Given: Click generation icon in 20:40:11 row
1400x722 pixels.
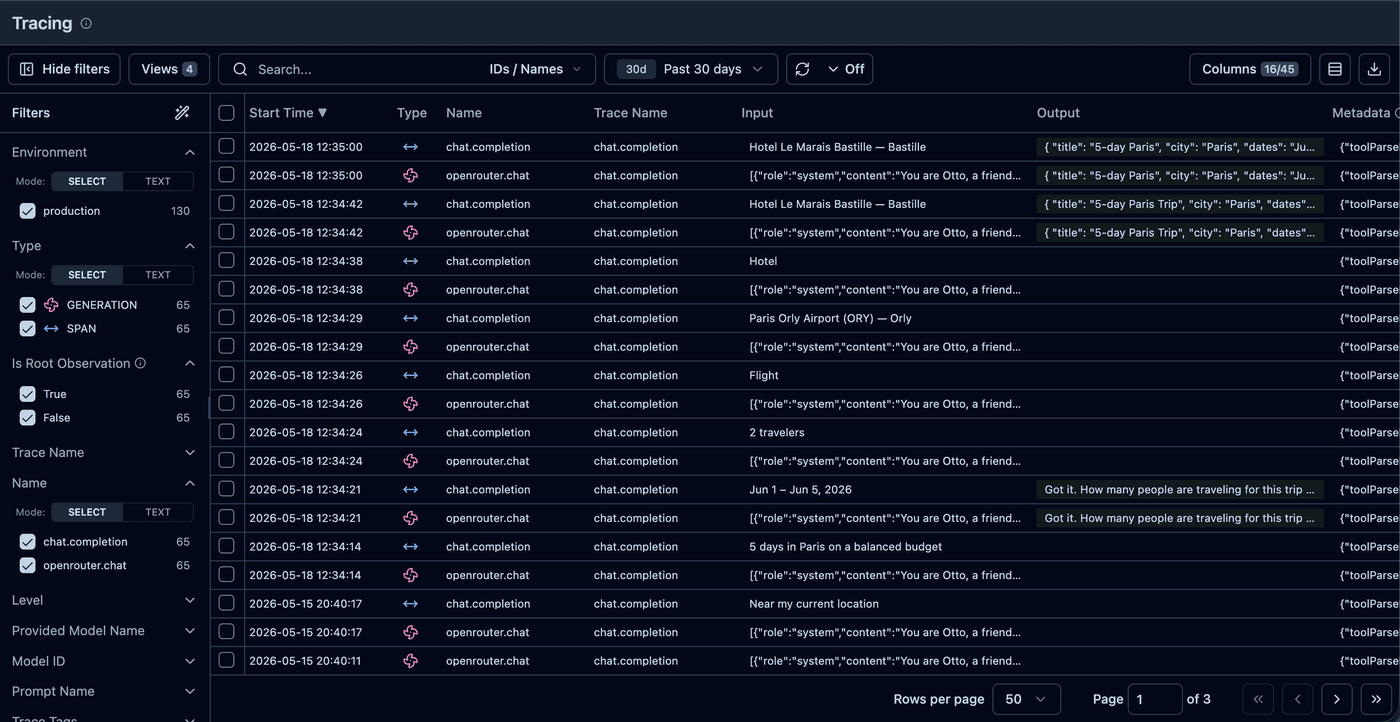Looking at the screenshot, I should tap(410, 661).
